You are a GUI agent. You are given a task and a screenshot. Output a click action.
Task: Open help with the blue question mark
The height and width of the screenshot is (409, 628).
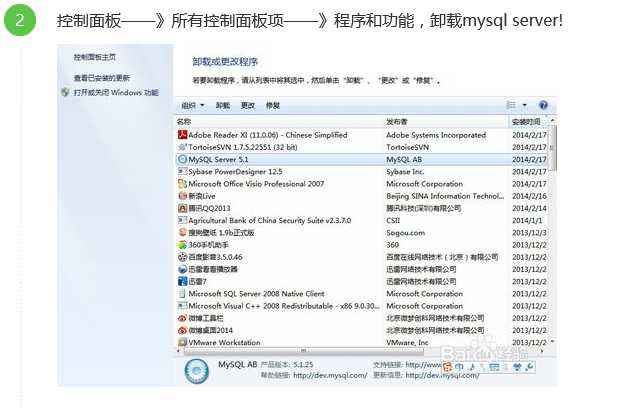(x=543, y=105)
